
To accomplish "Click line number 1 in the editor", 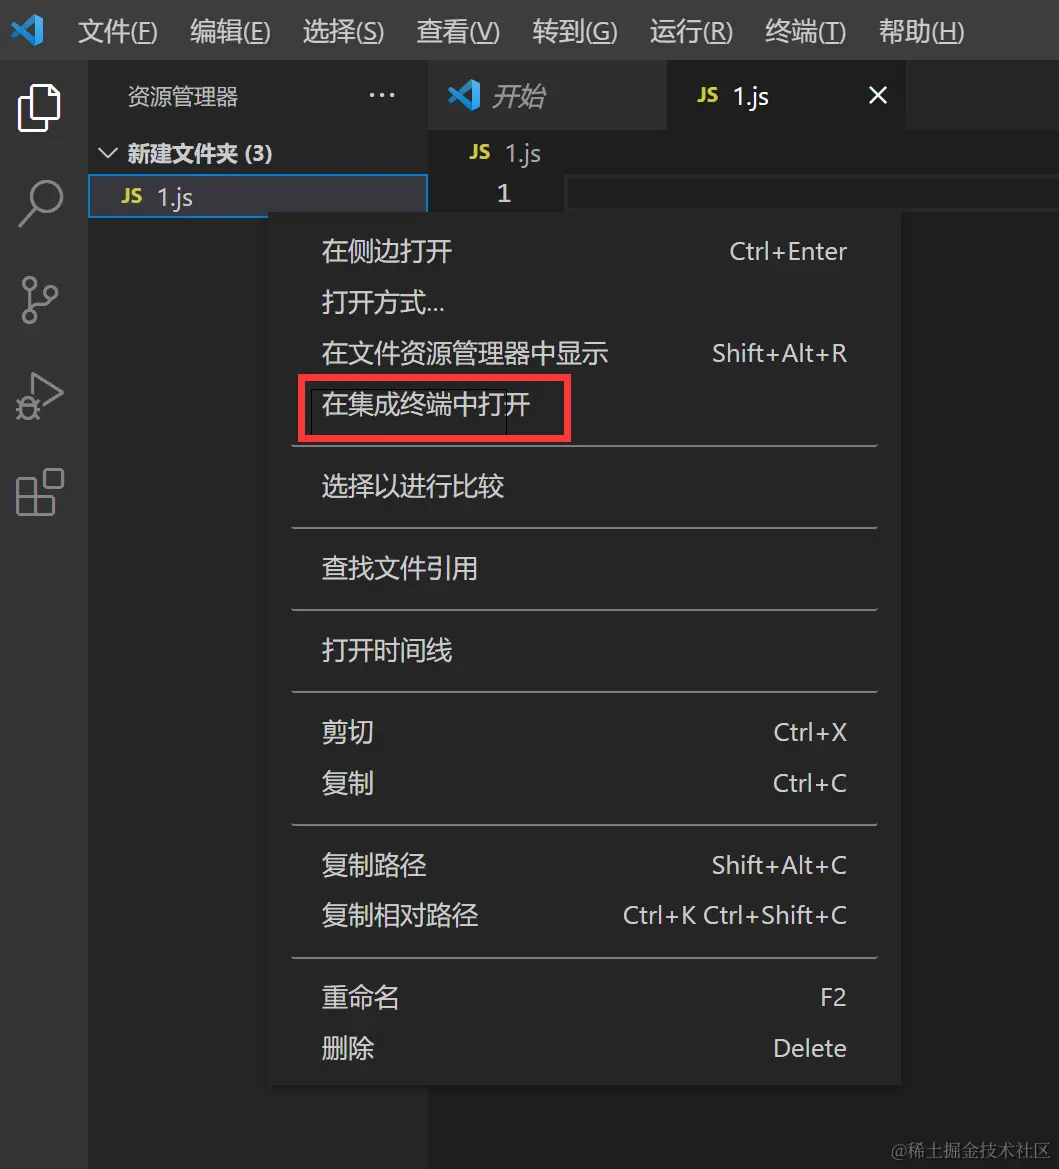I will point(504,192).
